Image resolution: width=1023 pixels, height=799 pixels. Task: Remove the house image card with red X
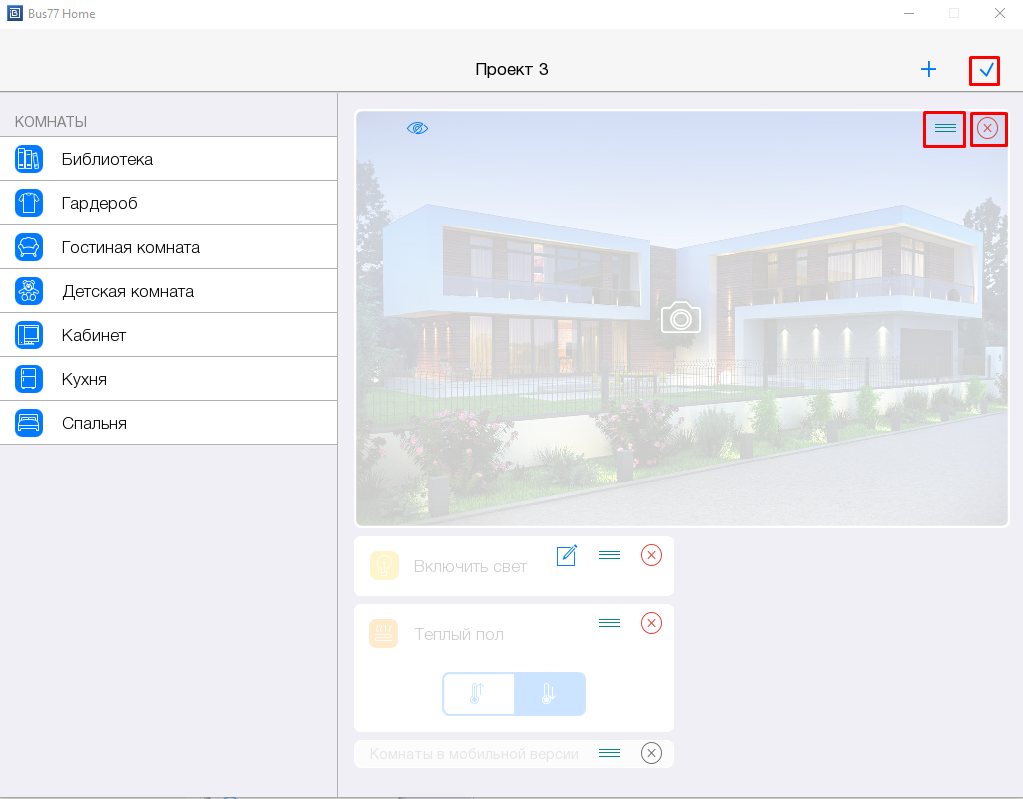(x=988, y=128)
